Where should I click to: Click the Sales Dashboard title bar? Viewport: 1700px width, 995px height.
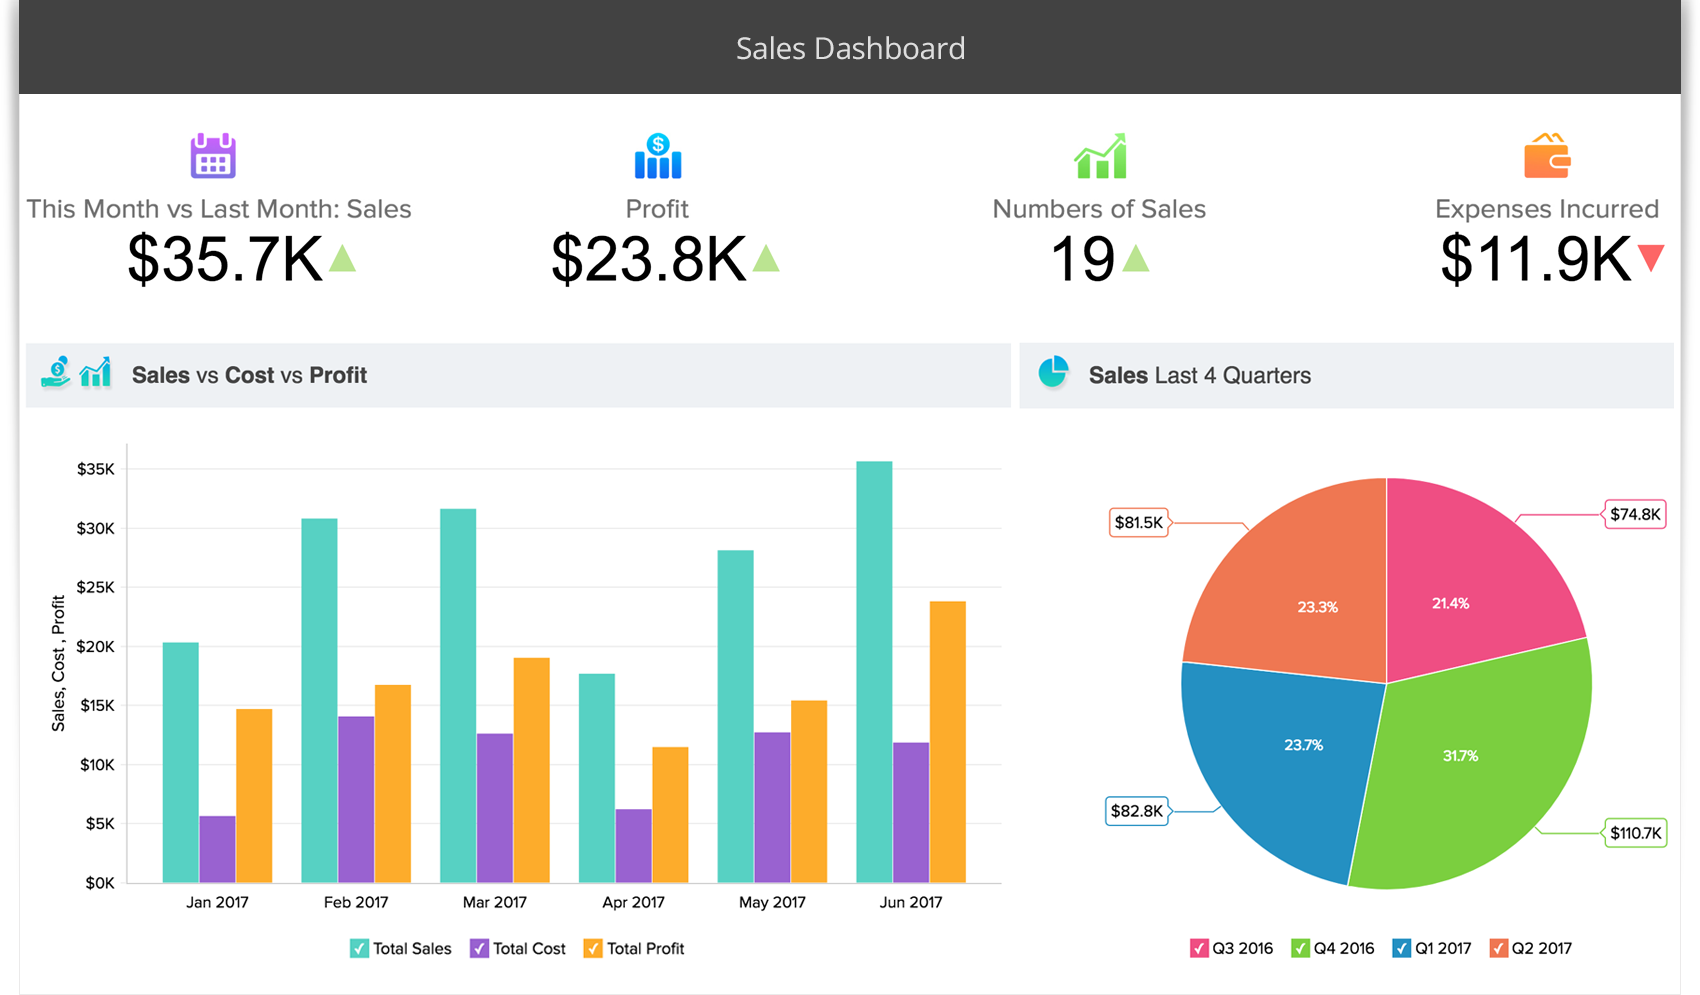click(x=850, y=47)
